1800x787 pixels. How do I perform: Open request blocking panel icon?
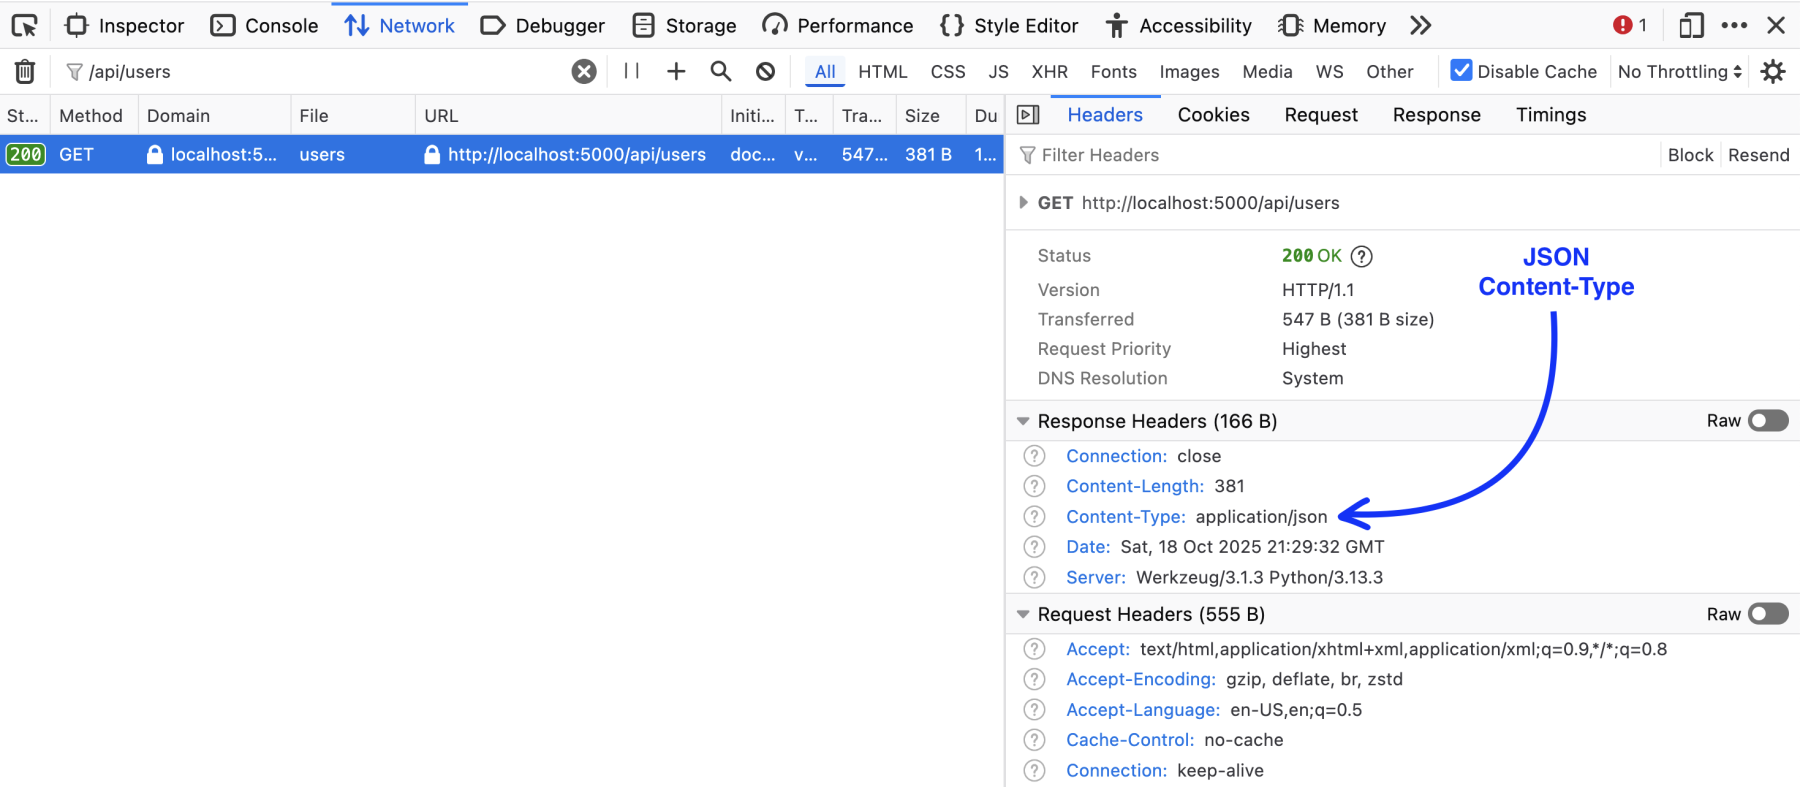765,71
